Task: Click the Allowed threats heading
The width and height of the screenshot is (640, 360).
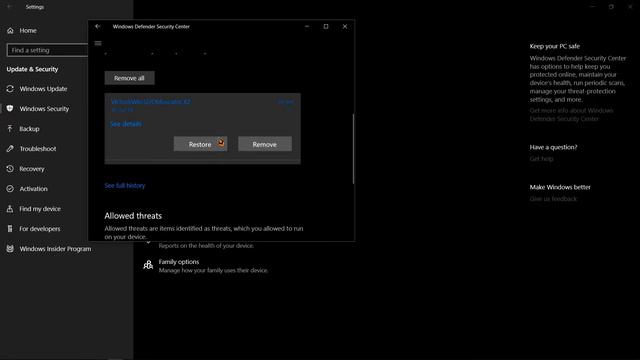Action: pyautogui.click(x=133, y=216)
